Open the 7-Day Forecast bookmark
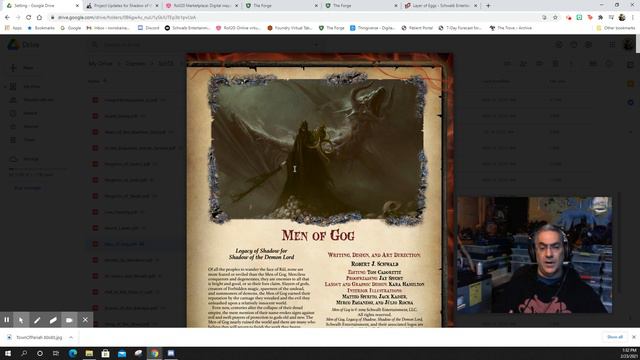 [460, 28]
